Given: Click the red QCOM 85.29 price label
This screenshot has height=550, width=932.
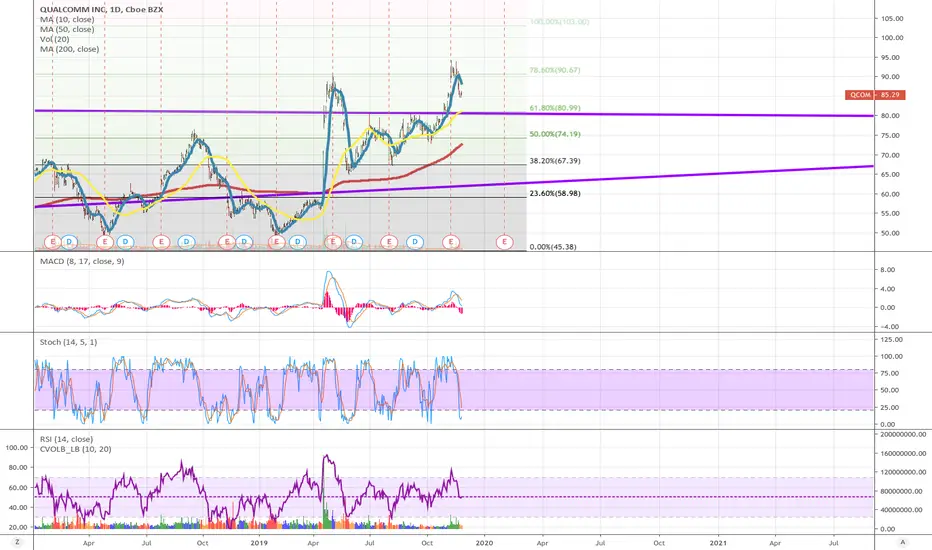Looking at the screenshot, I should tap(875, 95).
